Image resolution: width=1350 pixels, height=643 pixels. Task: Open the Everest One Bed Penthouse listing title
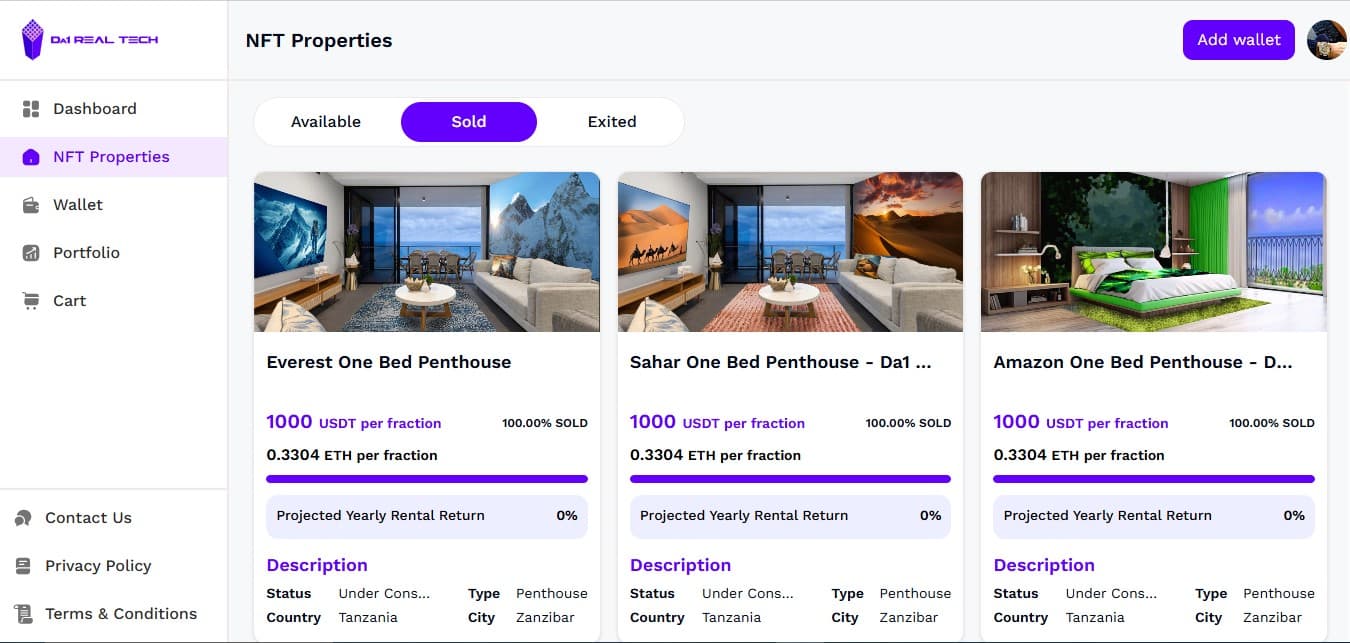(389, 362)
